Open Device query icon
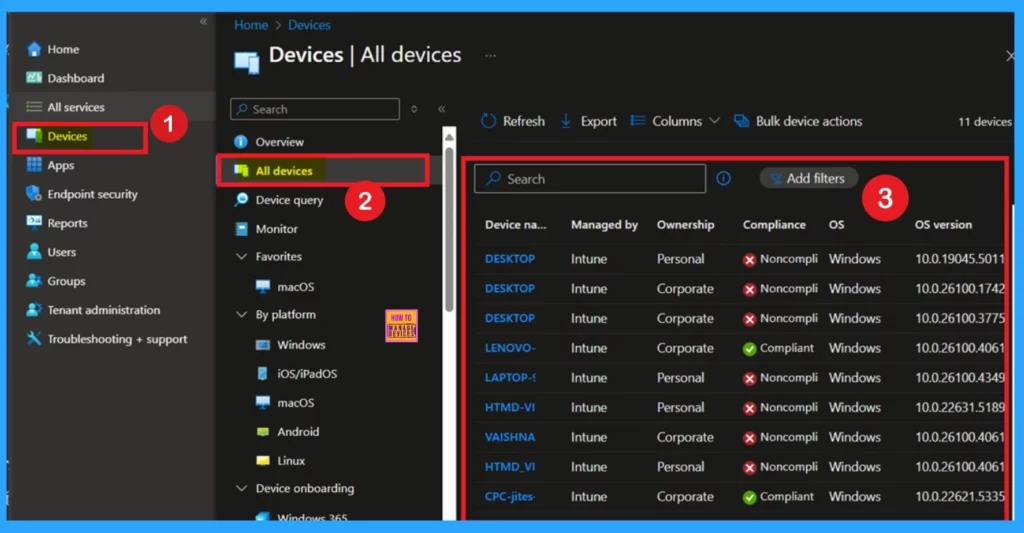Viewport: 1024px width, 533px height. point(242,199)
